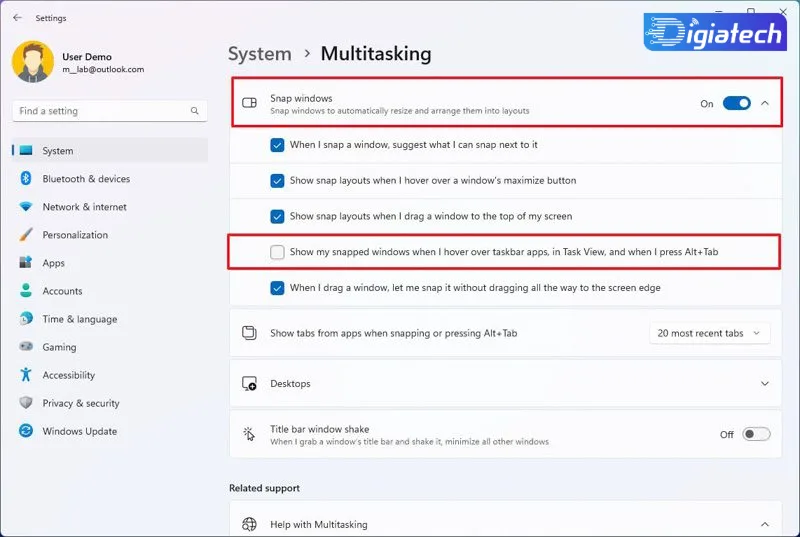Click the Accessibility figure icon
Image resolution: width=800 pixels, height=537 pixels.
coord(26,375)
